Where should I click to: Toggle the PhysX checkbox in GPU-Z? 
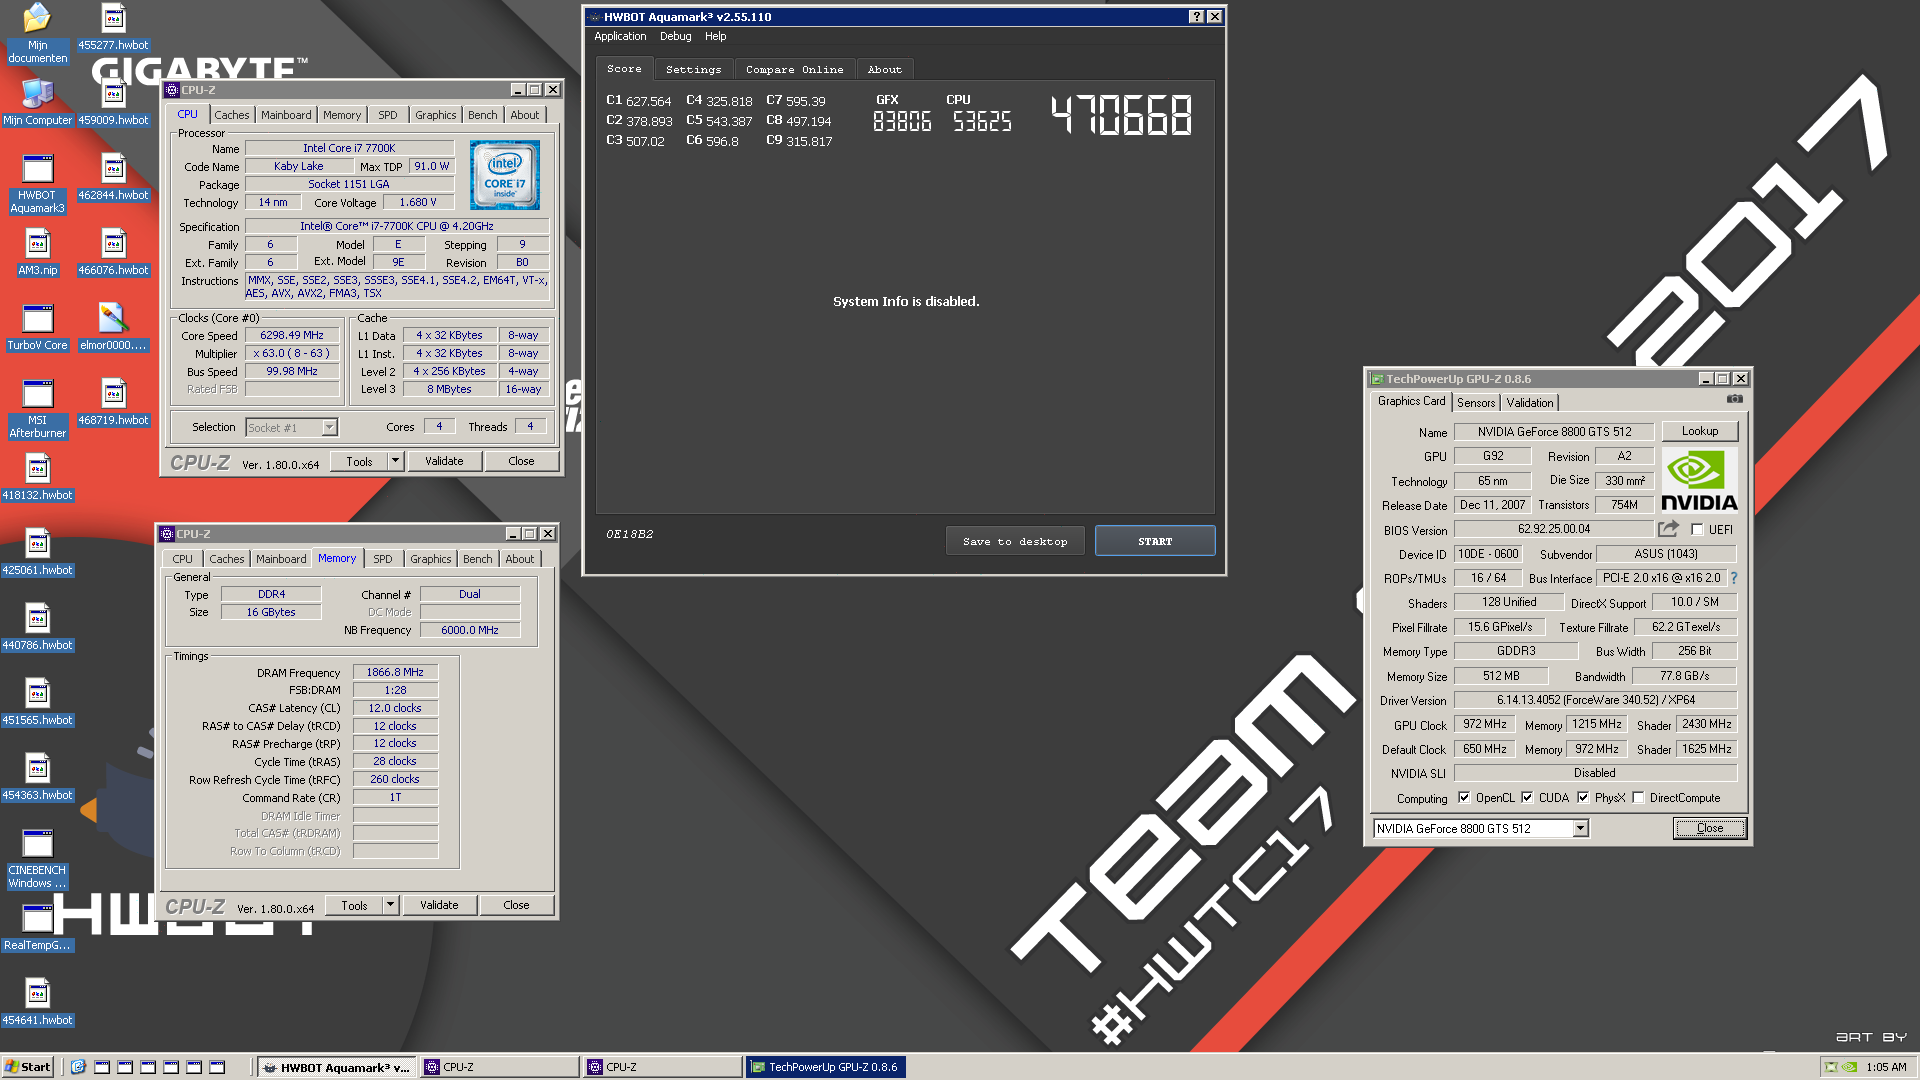pos(1583,798)
